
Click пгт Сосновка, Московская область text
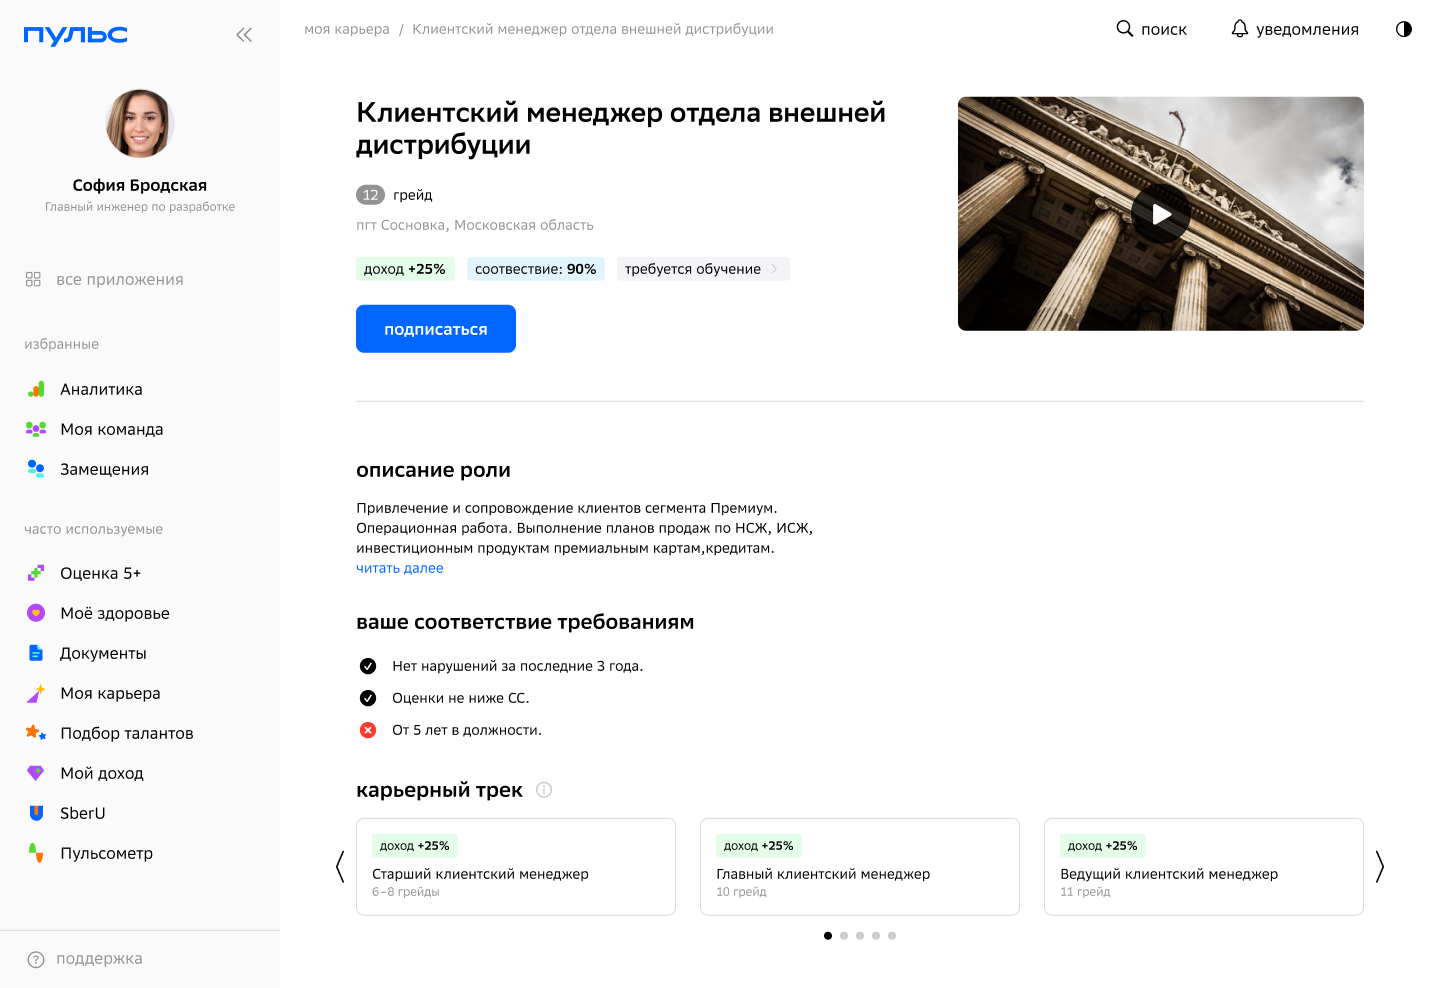(x=475, y=225)
